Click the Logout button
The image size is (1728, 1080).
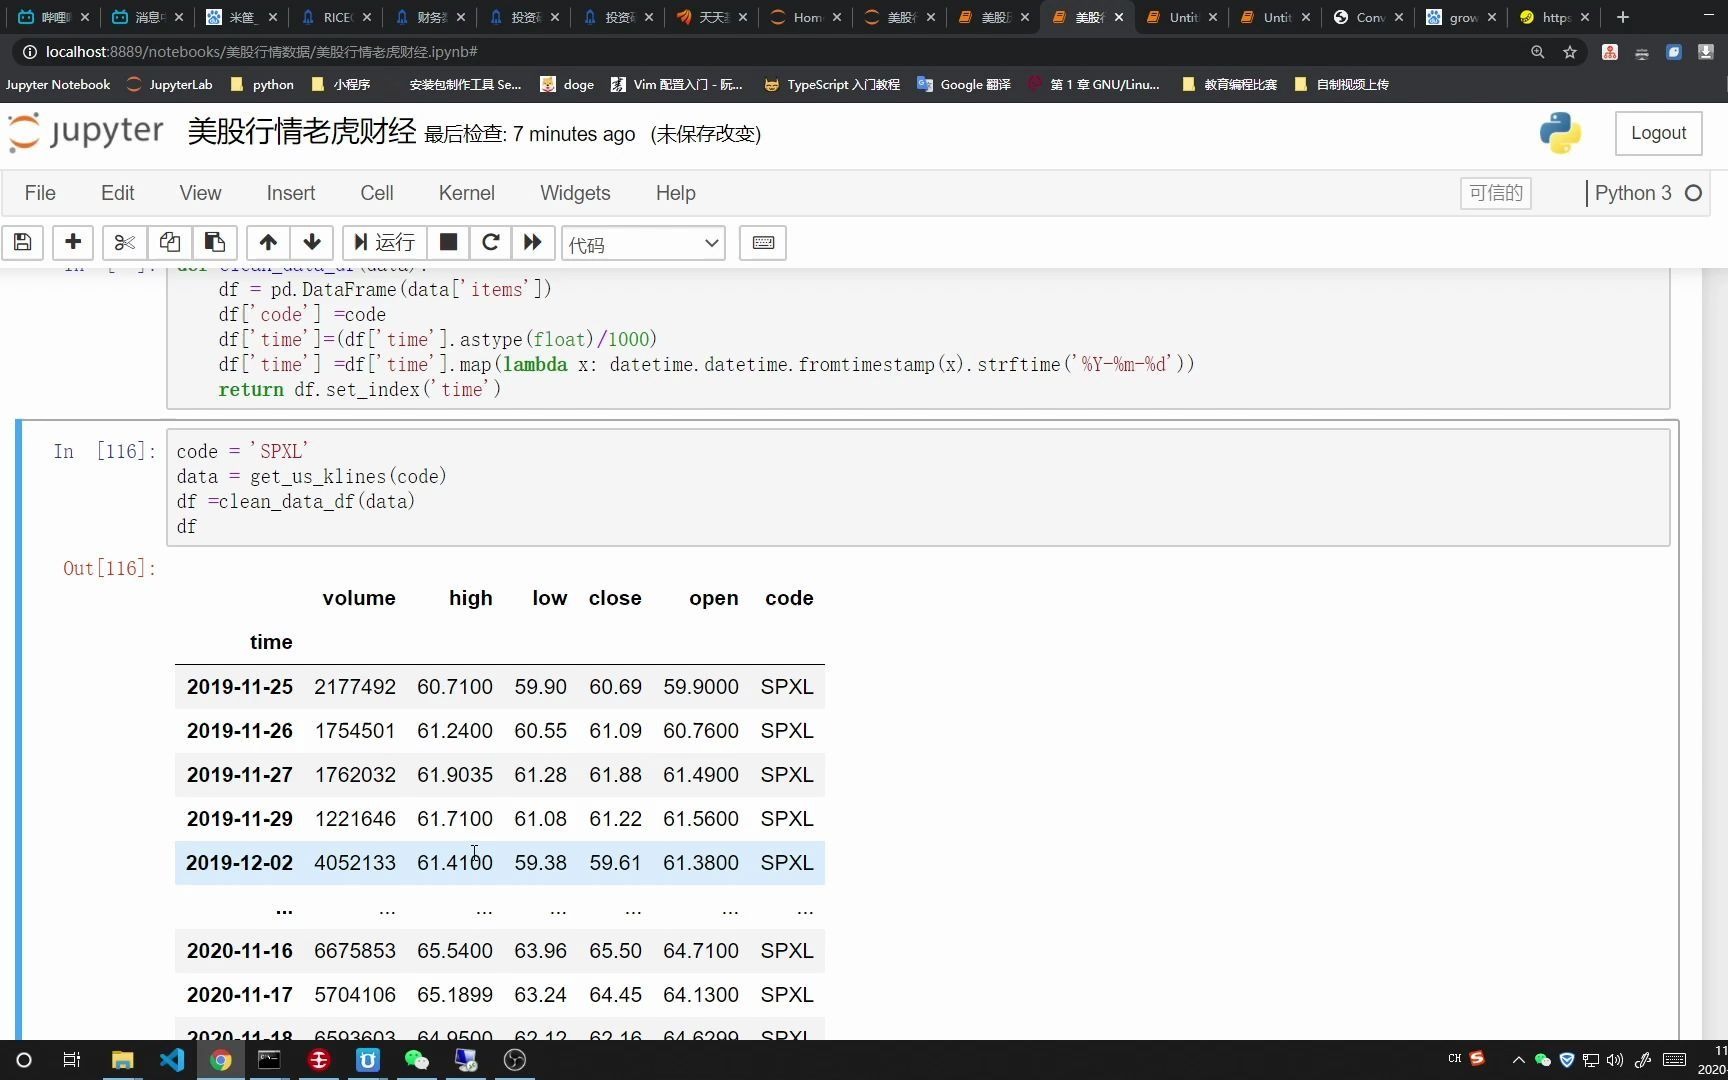point(1658,132)
